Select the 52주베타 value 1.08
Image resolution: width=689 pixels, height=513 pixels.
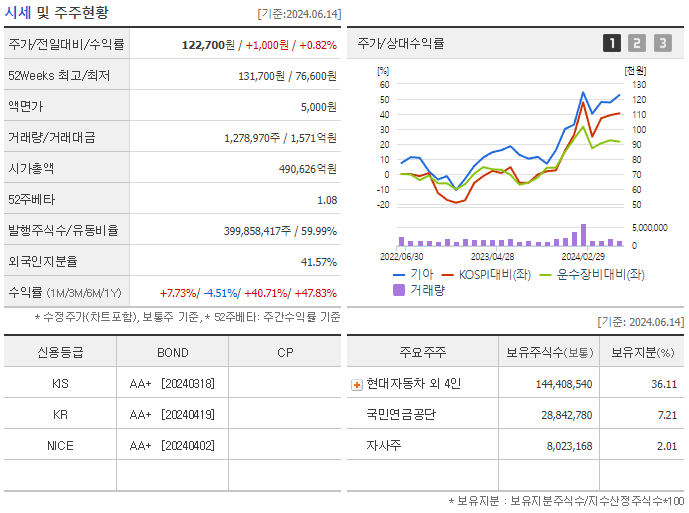point(327,200)
